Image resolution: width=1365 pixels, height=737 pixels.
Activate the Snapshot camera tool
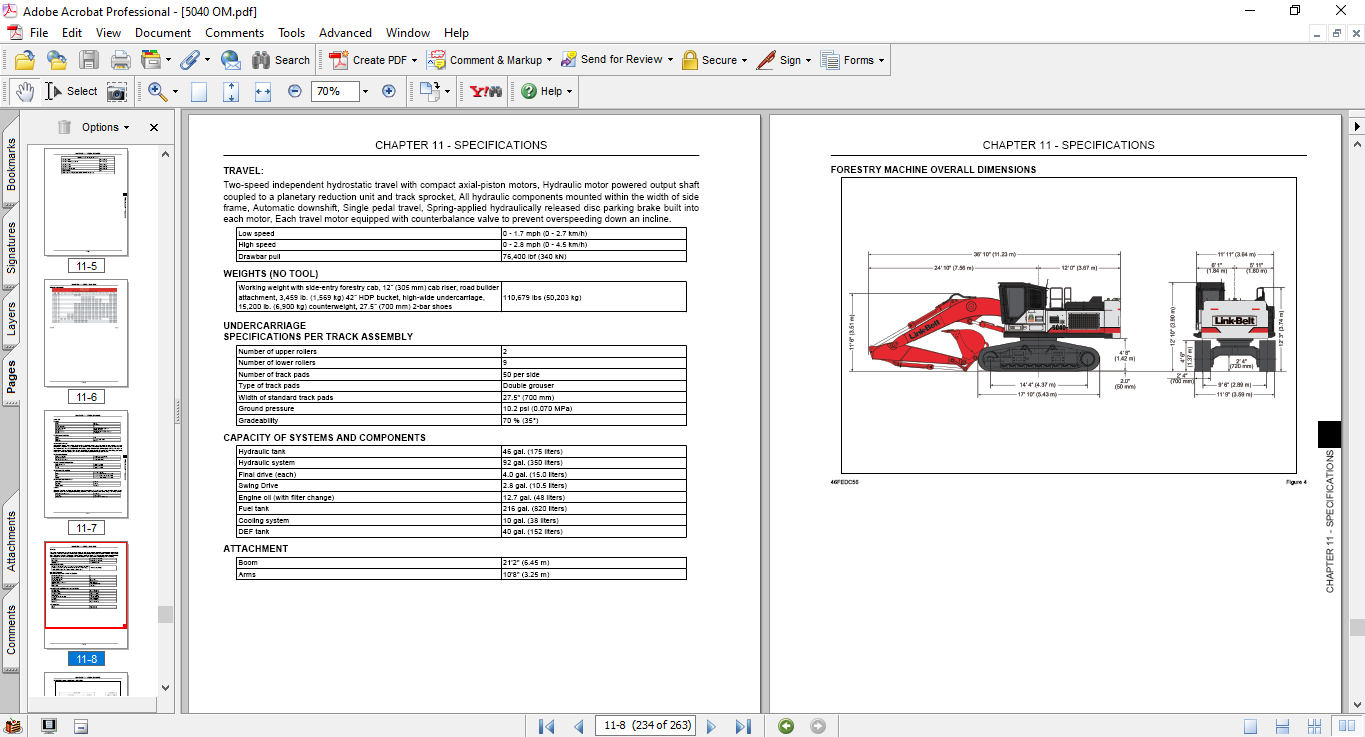tap(117, 91)
